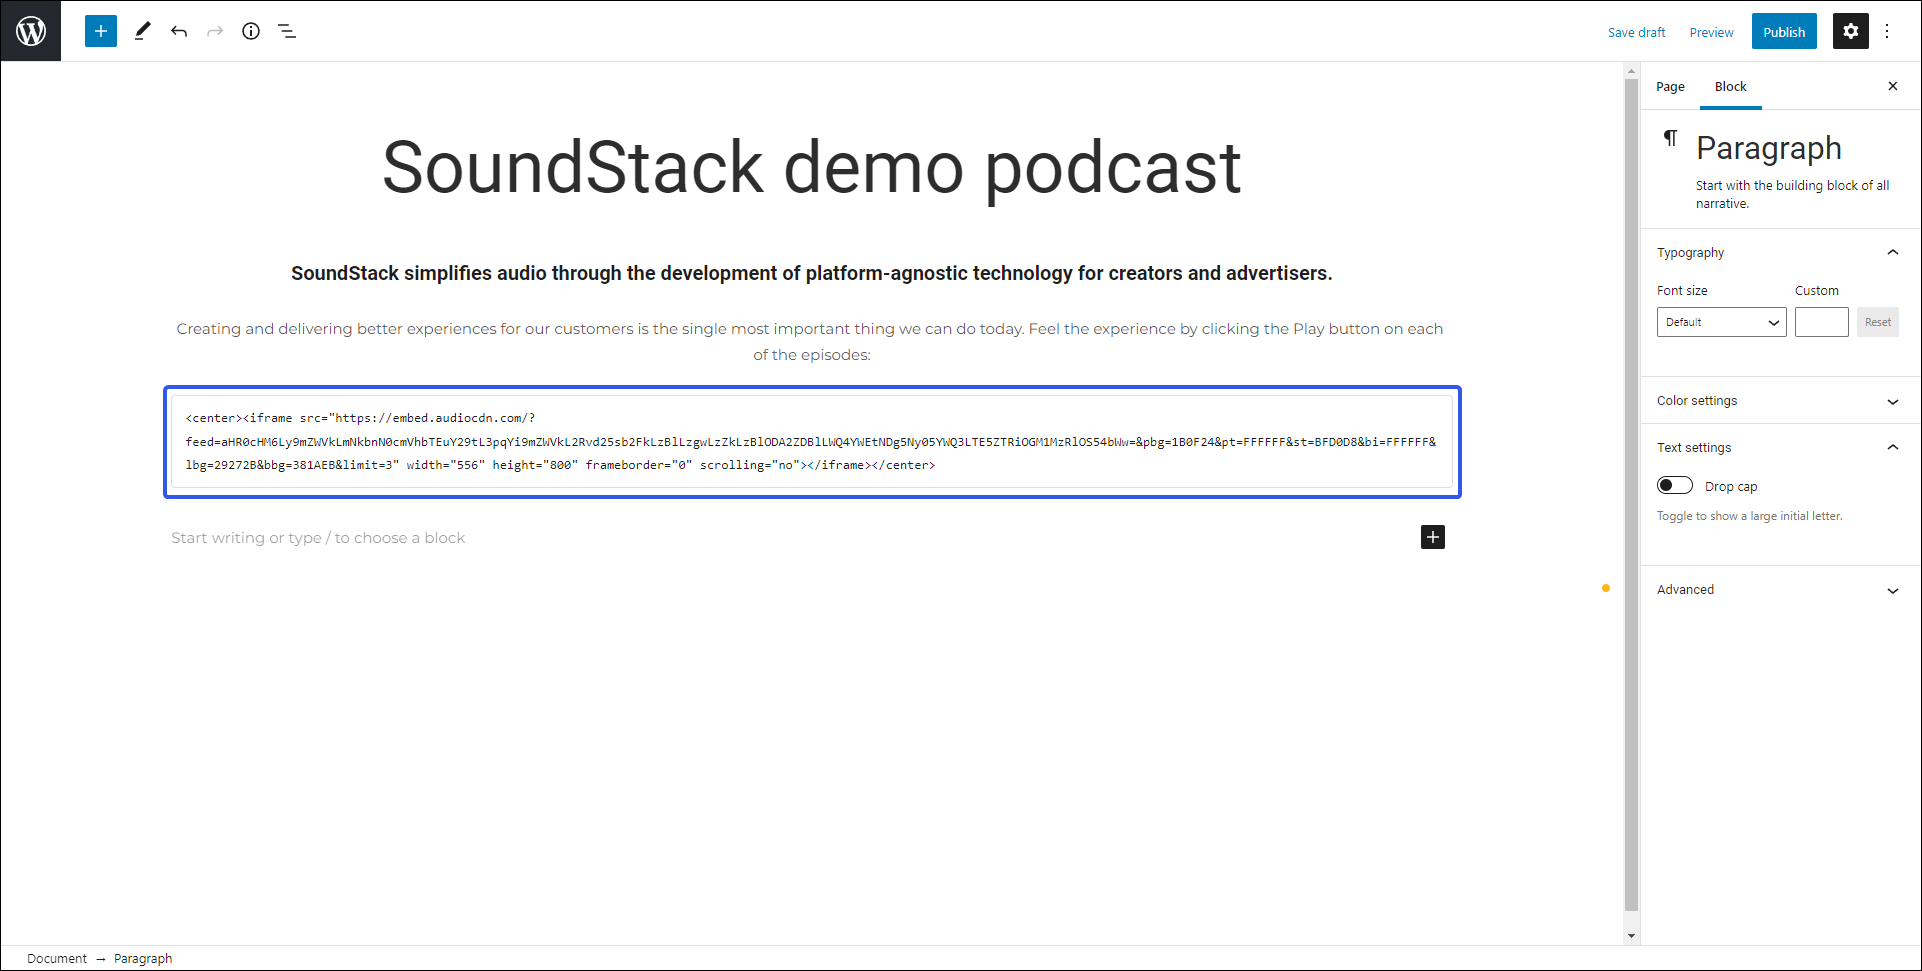Image resolution: width=1922 pixels, height=971 pixels.
Task: Open the List view outline icon
Action: [287, 31]
